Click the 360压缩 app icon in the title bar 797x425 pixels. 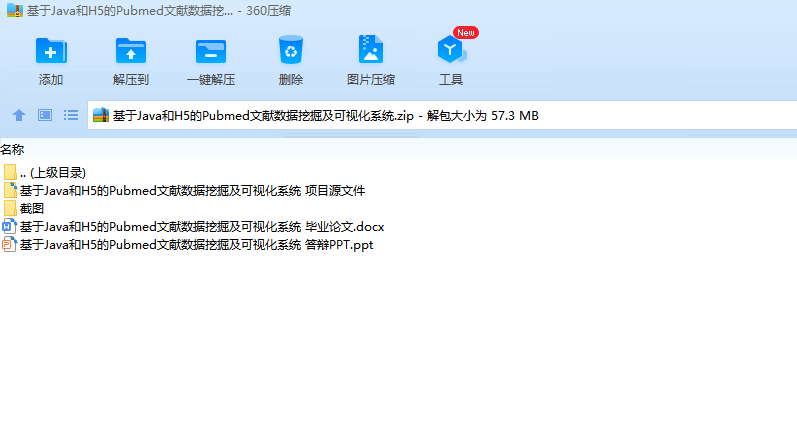(15, 10)
